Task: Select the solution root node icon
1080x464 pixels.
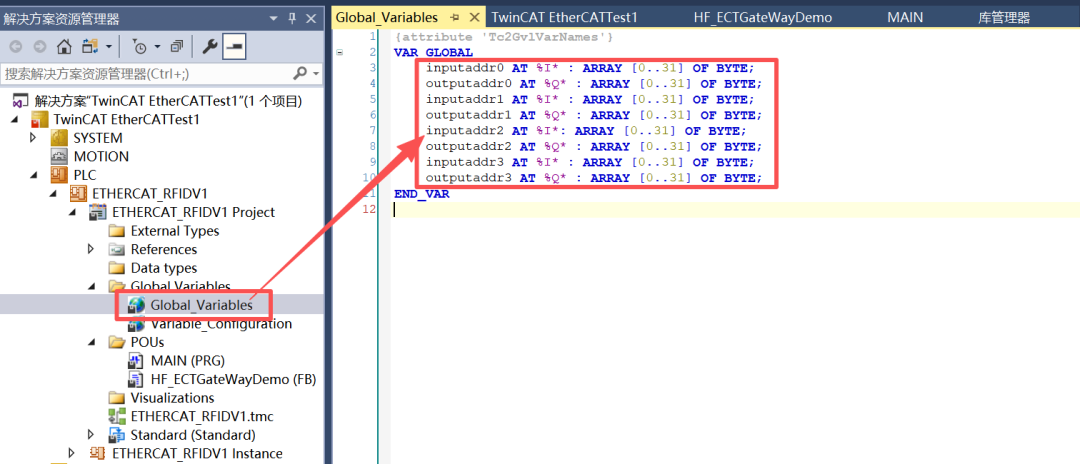Action: coord(21,101)
